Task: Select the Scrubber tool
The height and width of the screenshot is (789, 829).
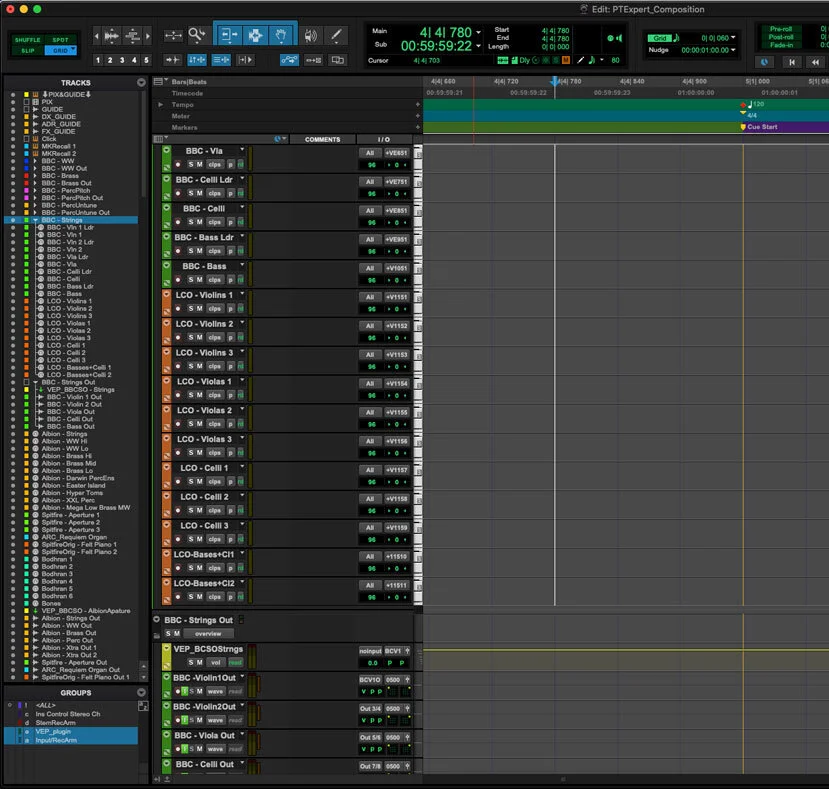Action: pyautogui.click(x=311, y=33)
